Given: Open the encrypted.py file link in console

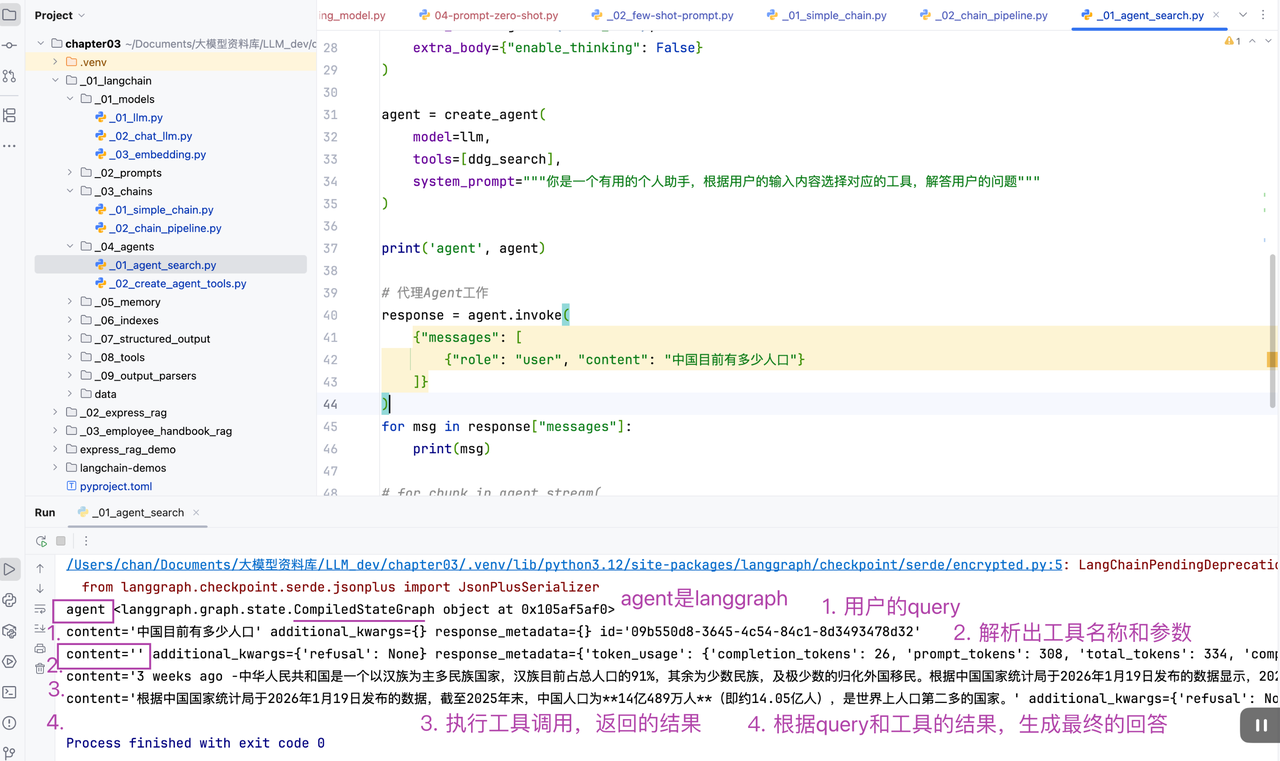Looking at the screenshot, I should [564, 565].
